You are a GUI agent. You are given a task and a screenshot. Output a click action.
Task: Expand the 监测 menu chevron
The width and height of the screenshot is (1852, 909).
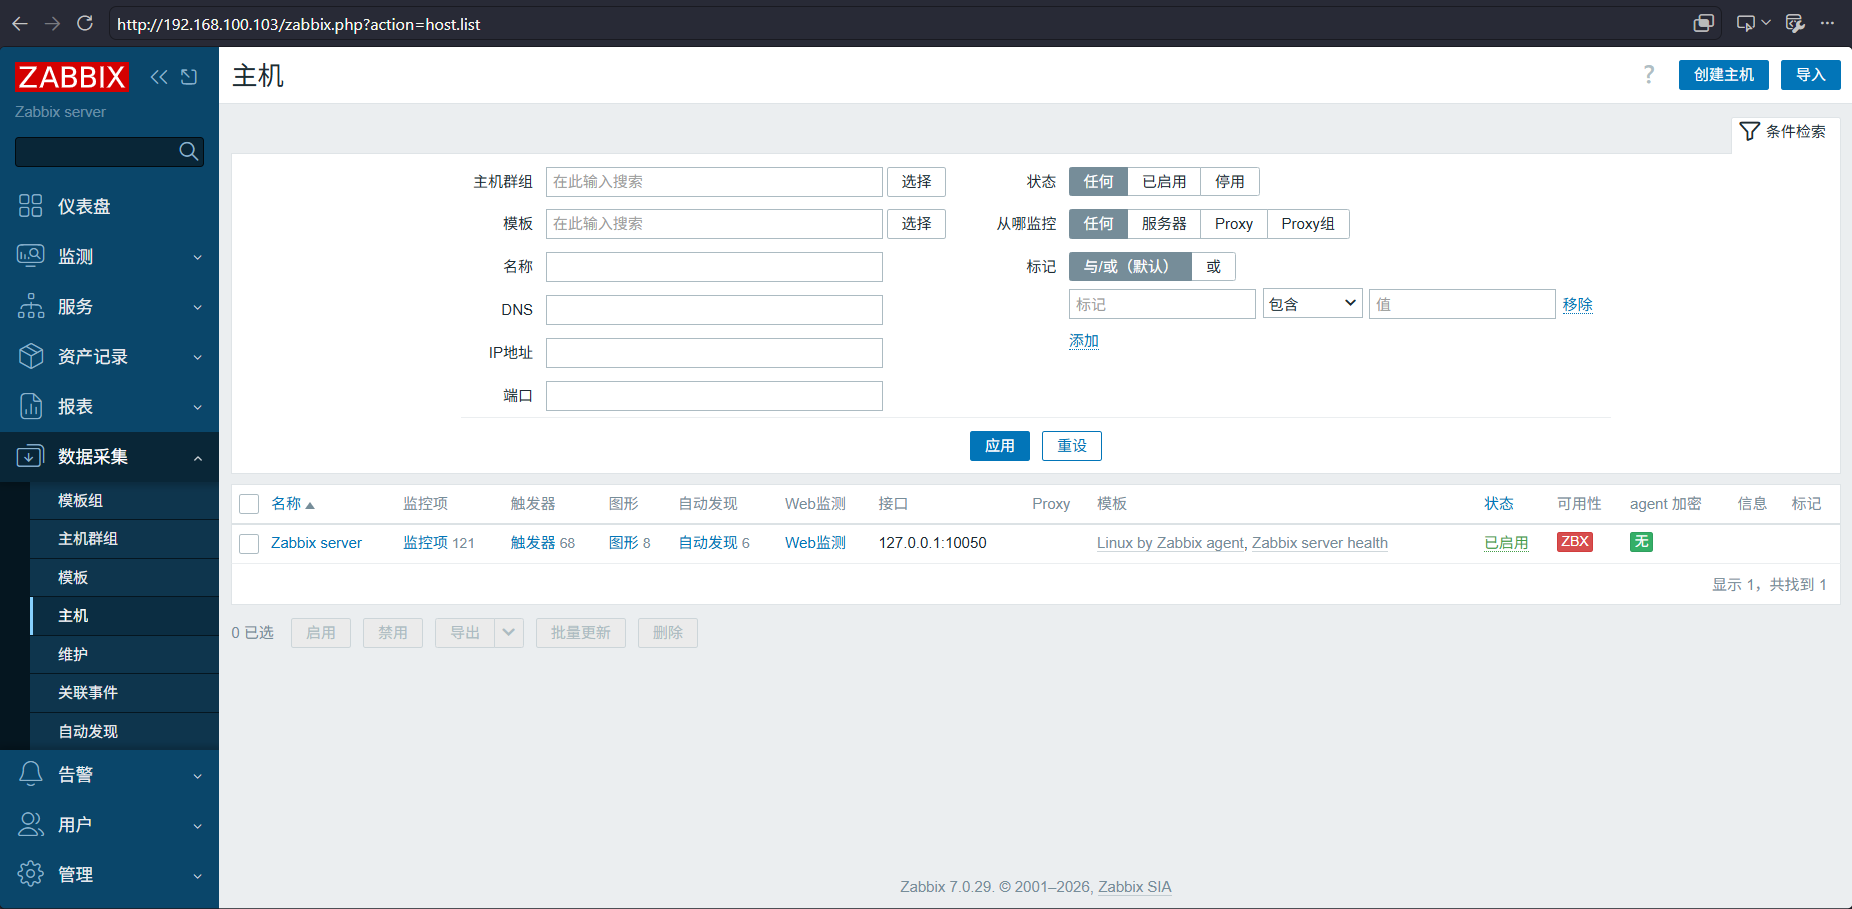click(197, 257)
